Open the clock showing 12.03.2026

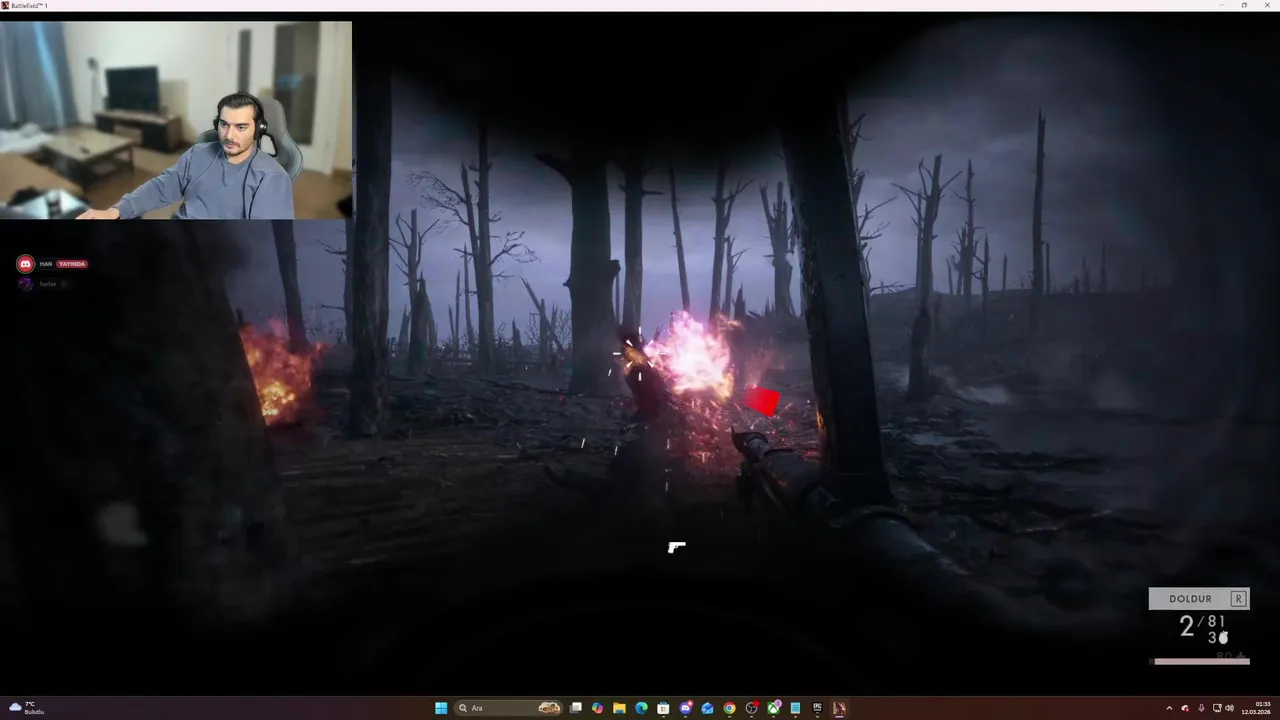click(1256, 708)
